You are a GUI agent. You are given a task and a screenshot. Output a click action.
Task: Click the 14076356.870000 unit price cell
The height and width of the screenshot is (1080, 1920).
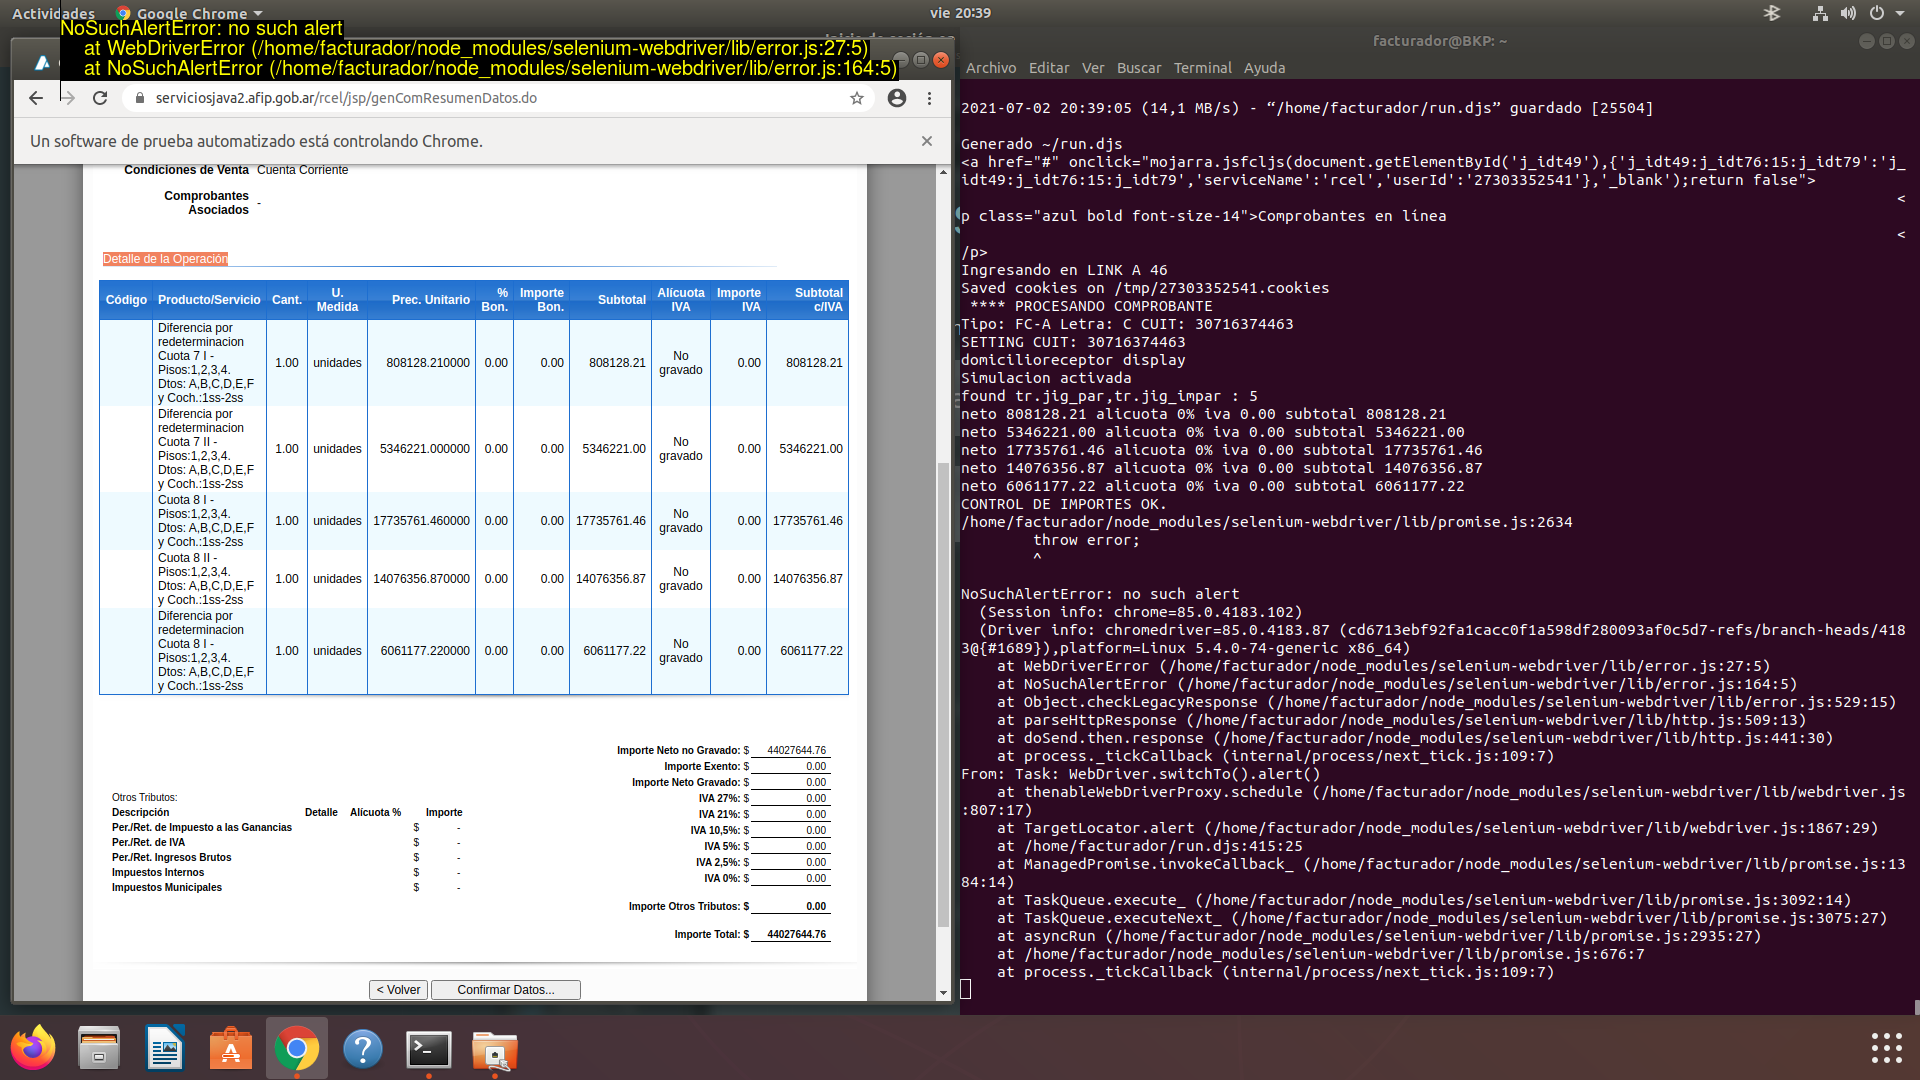[421, 579]
